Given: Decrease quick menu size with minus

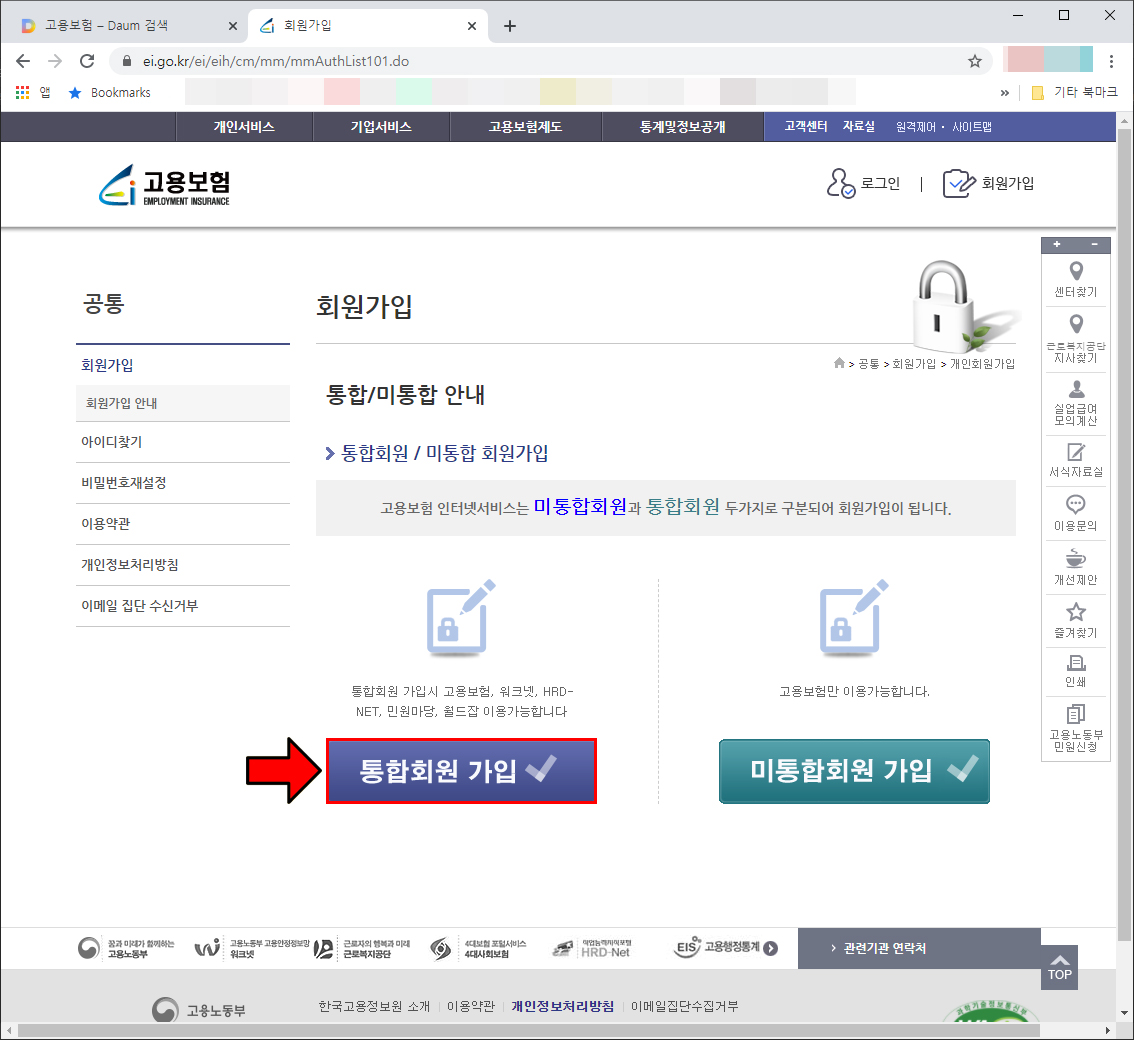Looking at the screenshot, I should click(1094, 244).
